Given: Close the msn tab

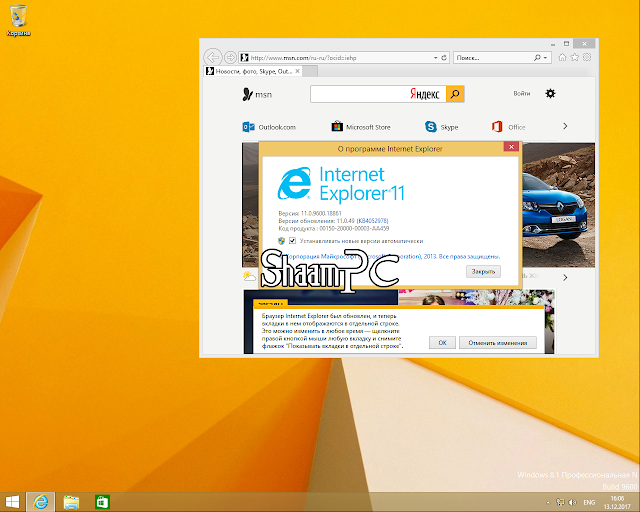Looking at the screenshot, I should (298, 71).
